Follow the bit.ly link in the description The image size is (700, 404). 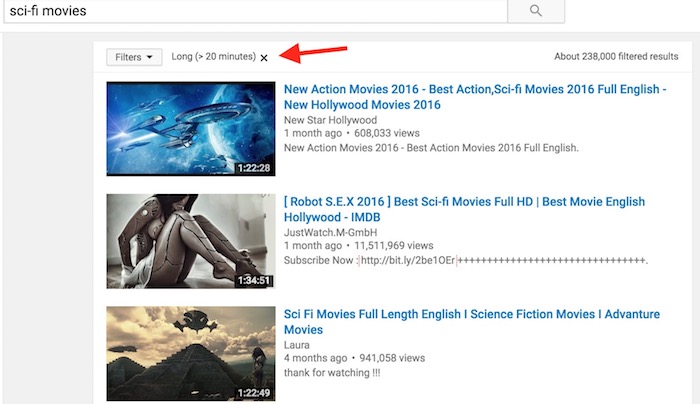[408, 260]
